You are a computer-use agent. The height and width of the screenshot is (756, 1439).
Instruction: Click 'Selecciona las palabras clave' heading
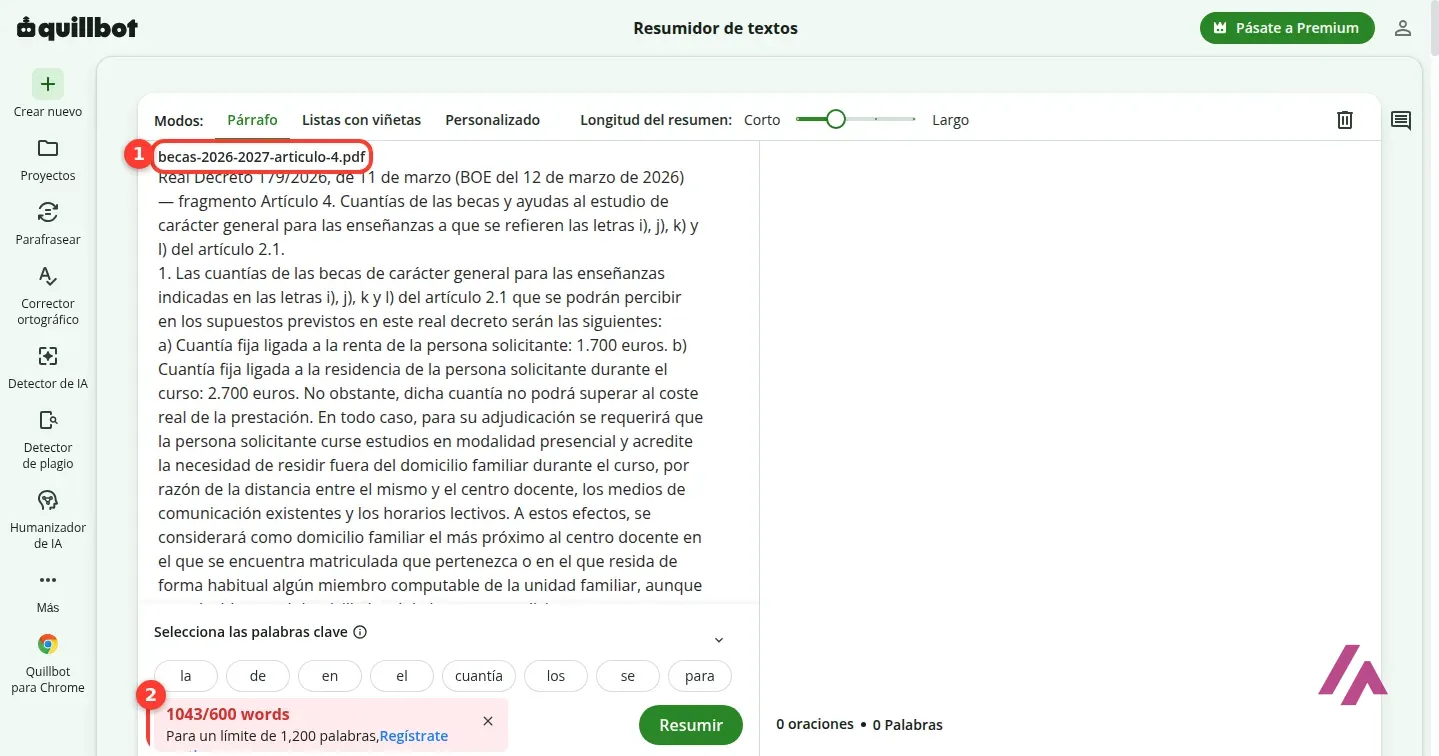[x=251, y=632]
